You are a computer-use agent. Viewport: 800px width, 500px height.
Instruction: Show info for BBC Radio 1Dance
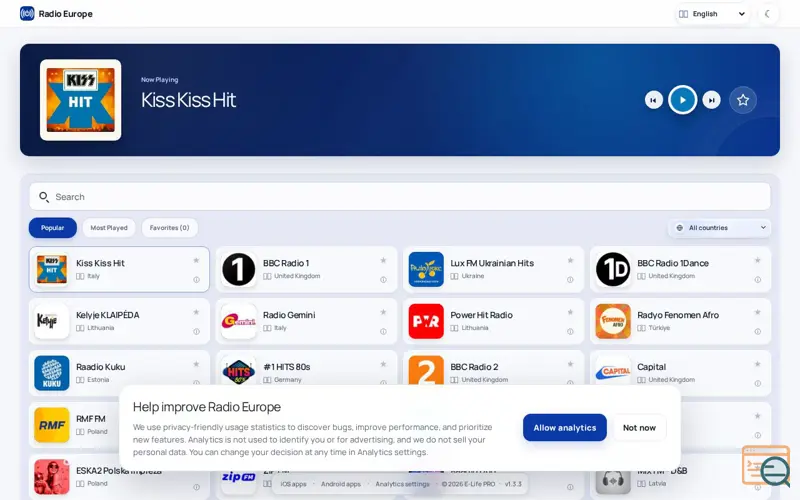[x=758, y=280]
